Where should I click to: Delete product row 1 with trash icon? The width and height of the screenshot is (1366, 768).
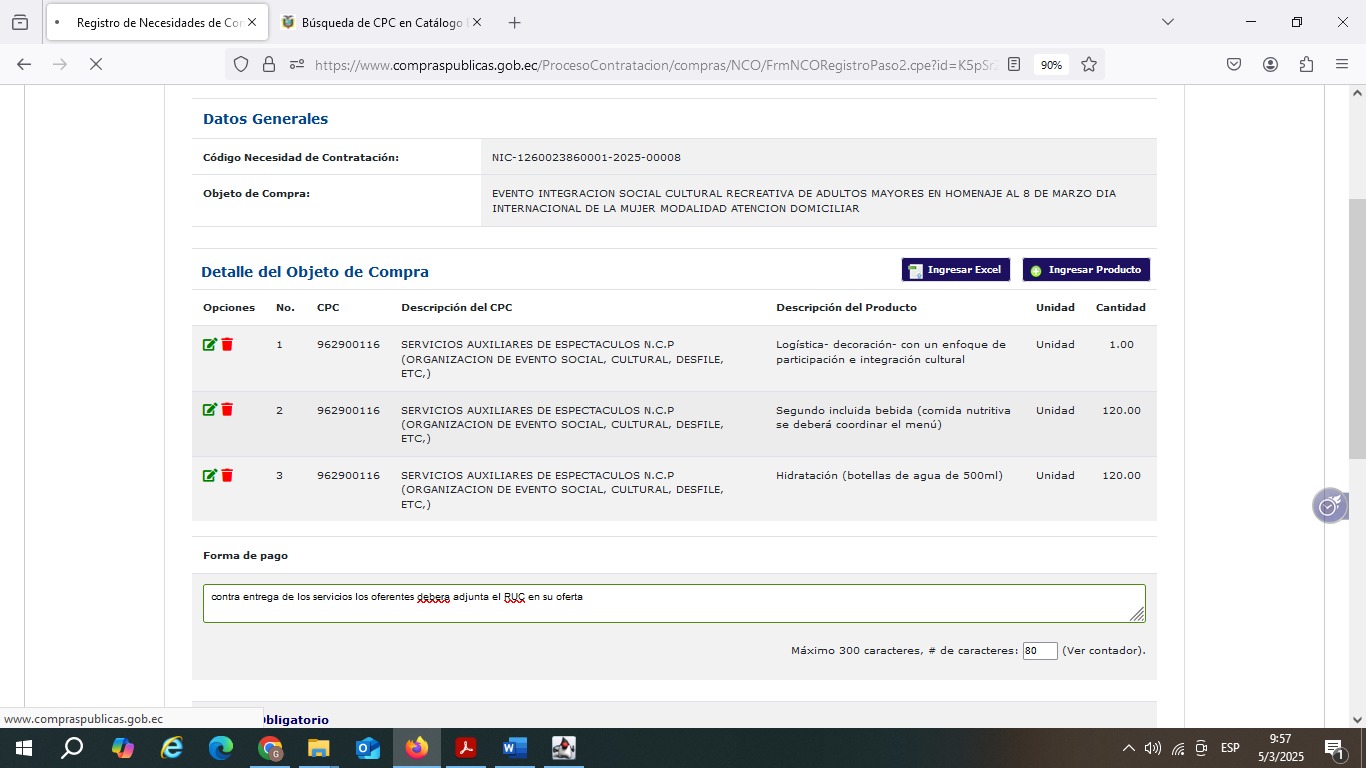pyautogui.click(x=227, y=344)
